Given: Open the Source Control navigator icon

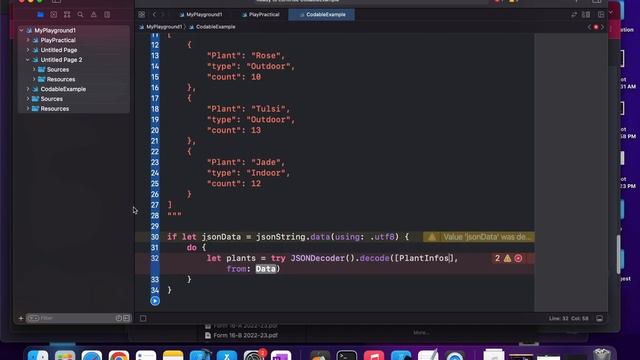Looking at the screenshot, I should [x=53, y=15].
